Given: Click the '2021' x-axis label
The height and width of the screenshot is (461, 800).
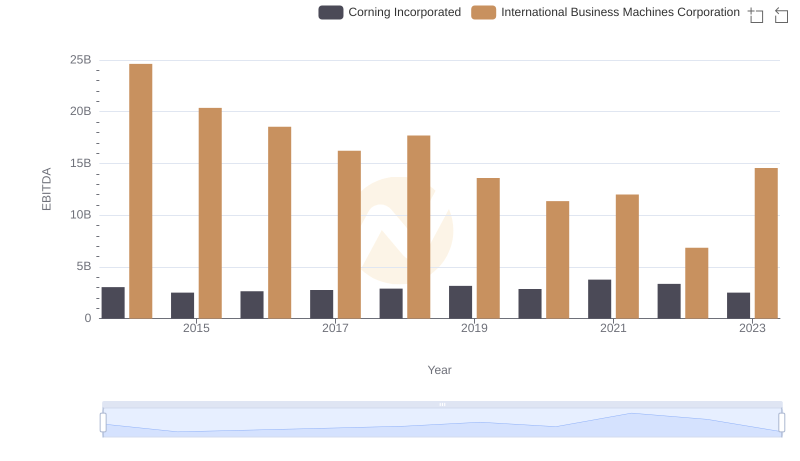Looking at the screenshot, I should pos(613,328).
